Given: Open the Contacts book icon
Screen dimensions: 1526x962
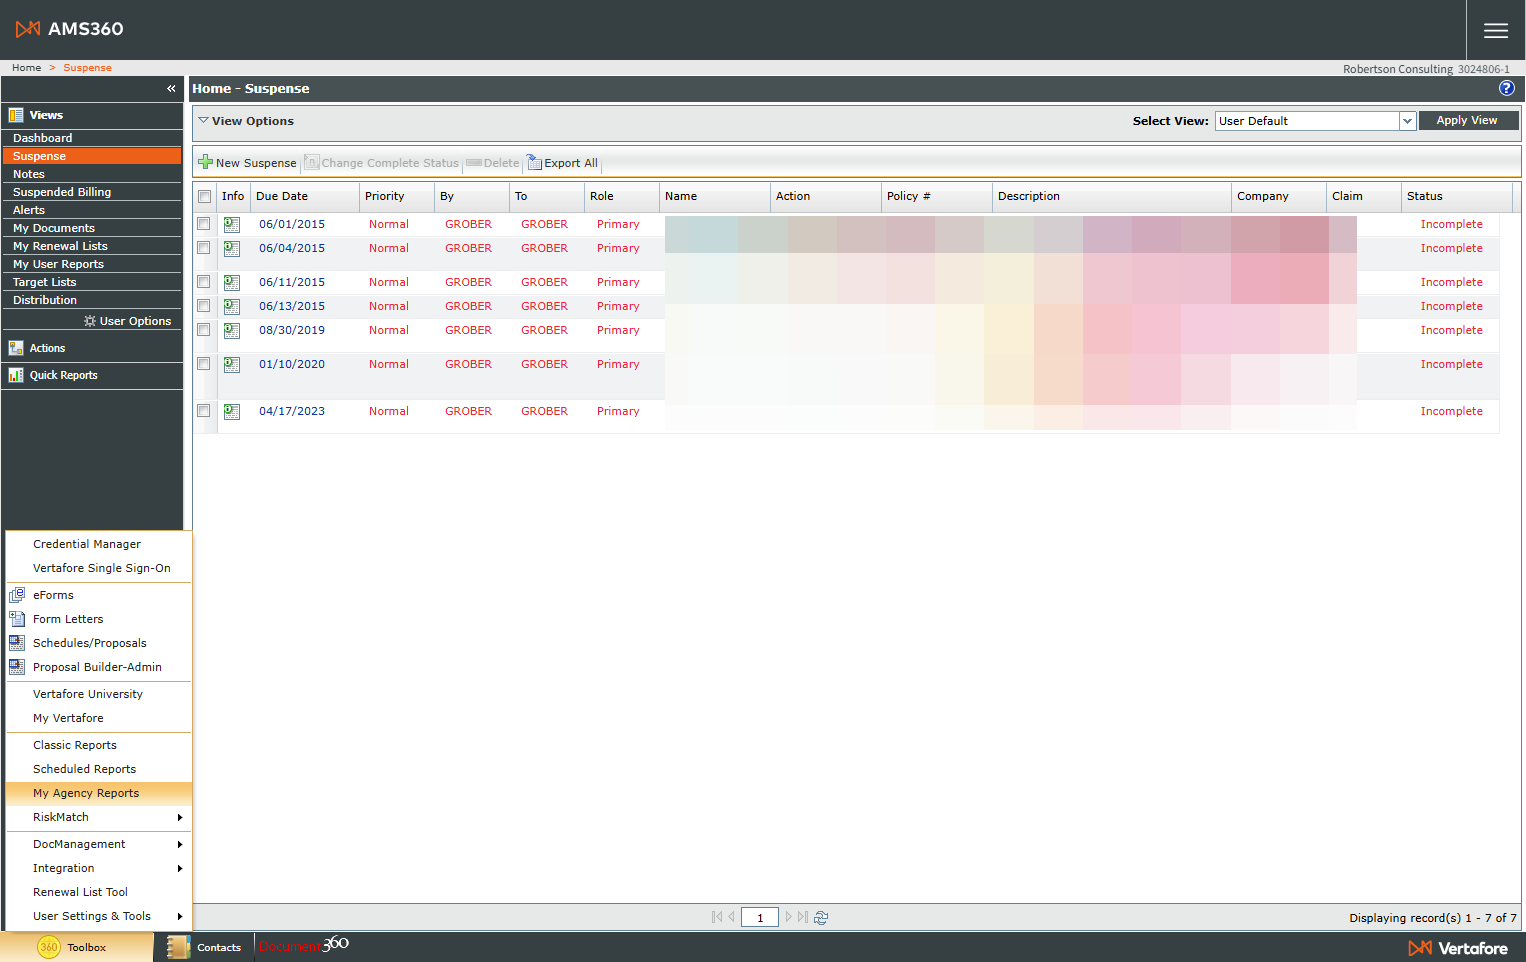Looking at the screenshot, I should point(178,947).
